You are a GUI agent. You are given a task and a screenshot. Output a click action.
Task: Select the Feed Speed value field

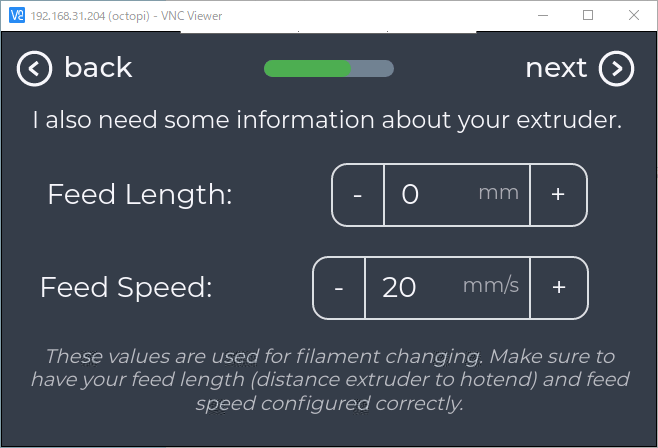pos(447,288)
